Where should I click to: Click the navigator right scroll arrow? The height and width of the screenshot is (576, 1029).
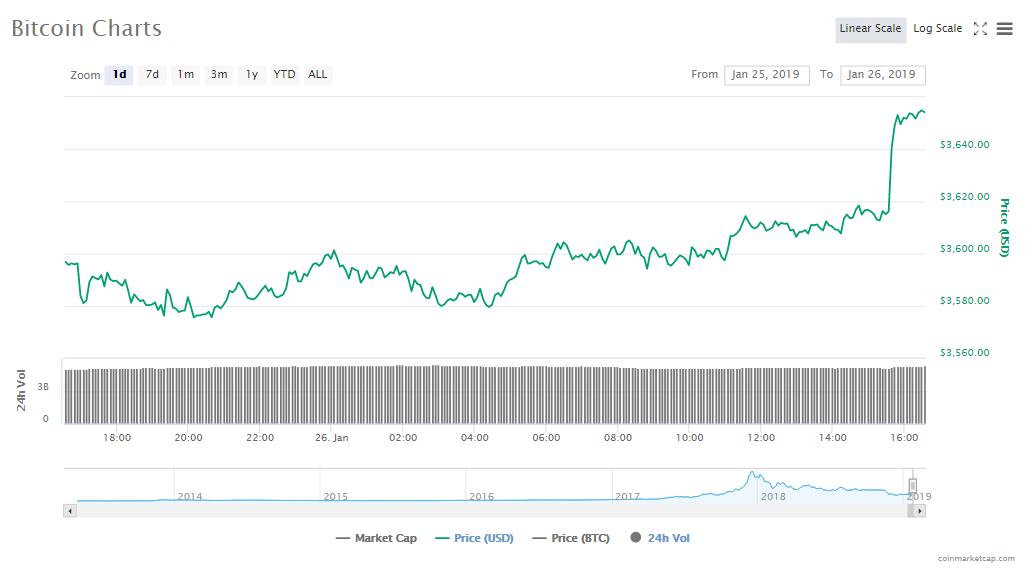point(919,511)
